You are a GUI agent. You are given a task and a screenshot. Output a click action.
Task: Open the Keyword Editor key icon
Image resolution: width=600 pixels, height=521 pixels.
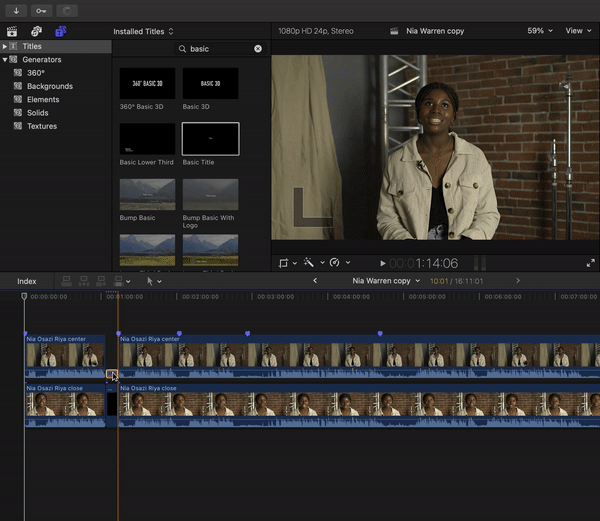coord(41,10)
